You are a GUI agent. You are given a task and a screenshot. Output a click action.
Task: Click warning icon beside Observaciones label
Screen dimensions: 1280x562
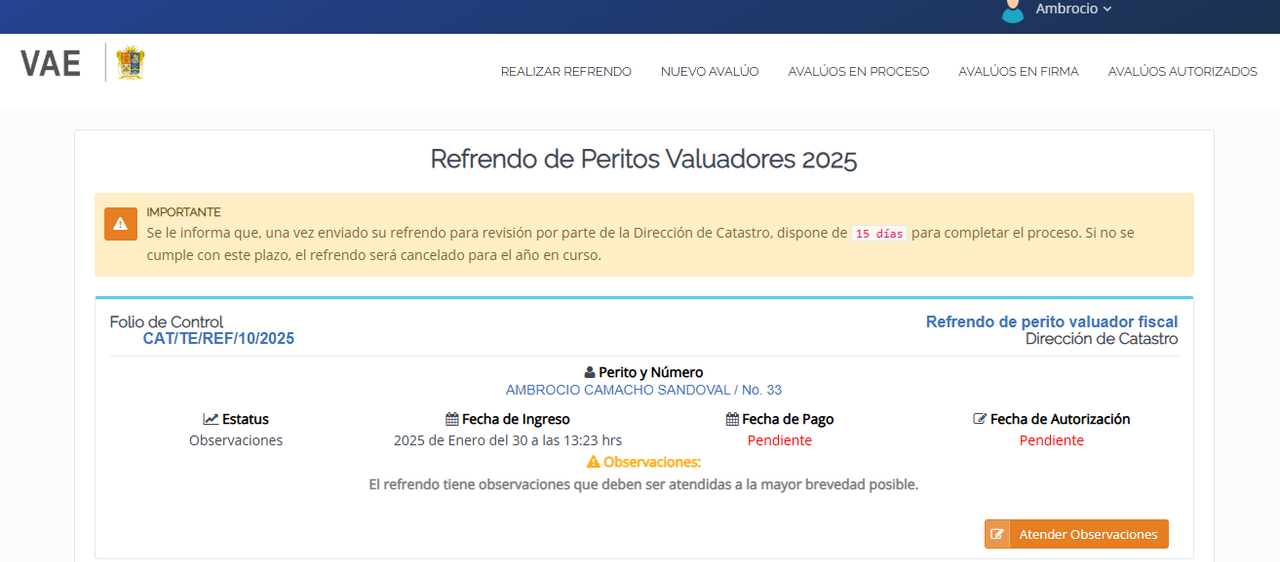[x=593, y=462]
